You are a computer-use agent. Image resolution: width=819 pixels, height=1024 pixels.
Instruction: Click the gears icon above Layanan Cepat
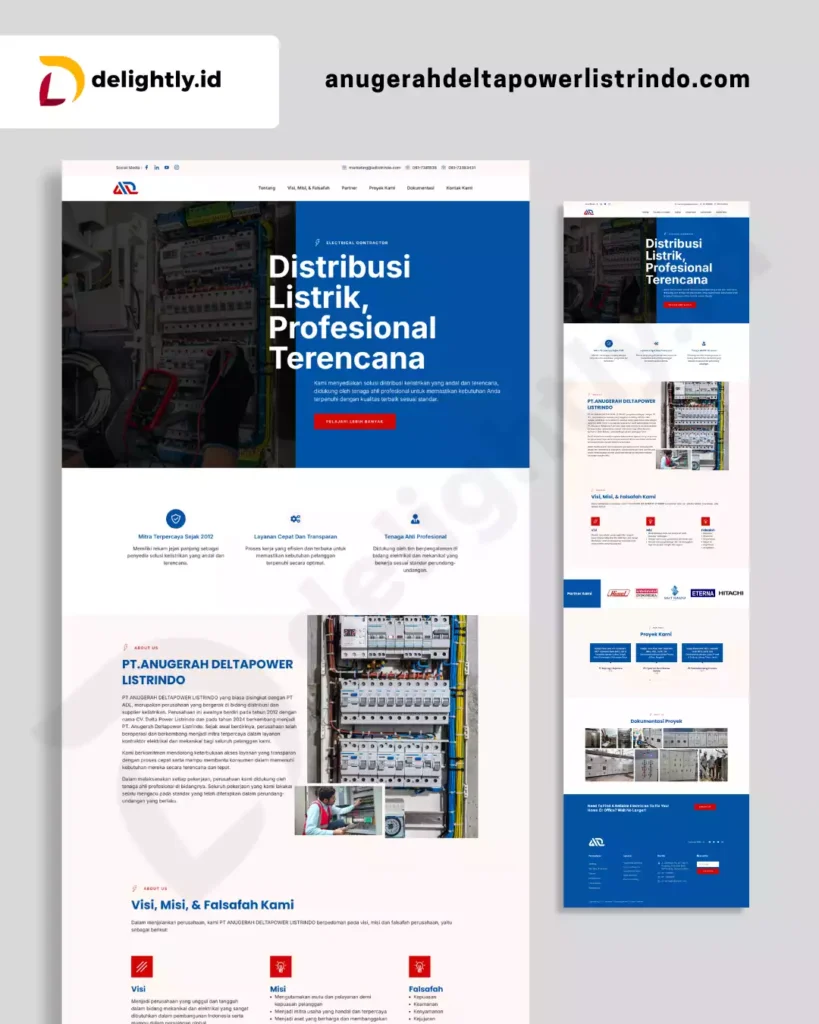[x=295, y=519]
